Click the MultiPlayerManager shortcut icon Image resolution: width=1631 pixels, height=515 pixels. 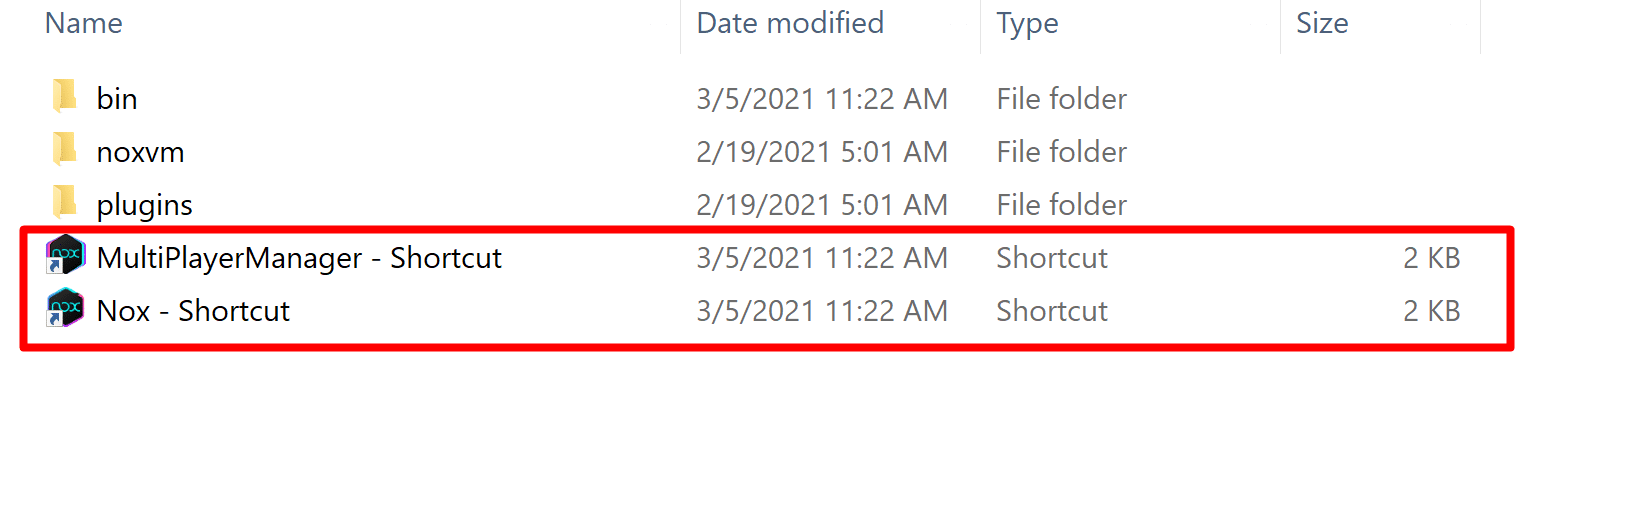tap(66, 256)
